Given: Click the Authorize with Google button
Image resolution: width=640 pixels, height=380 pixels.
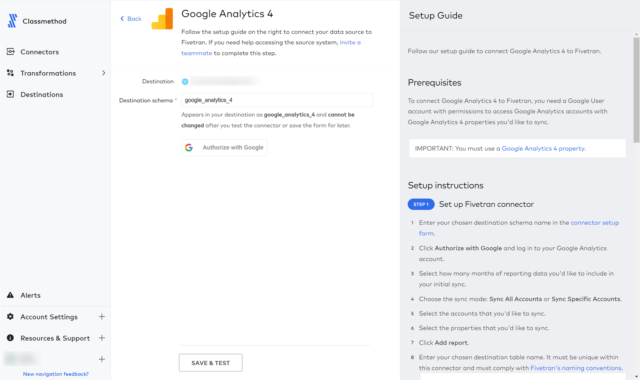Looking at the screenshot, I should pos(224,147).
